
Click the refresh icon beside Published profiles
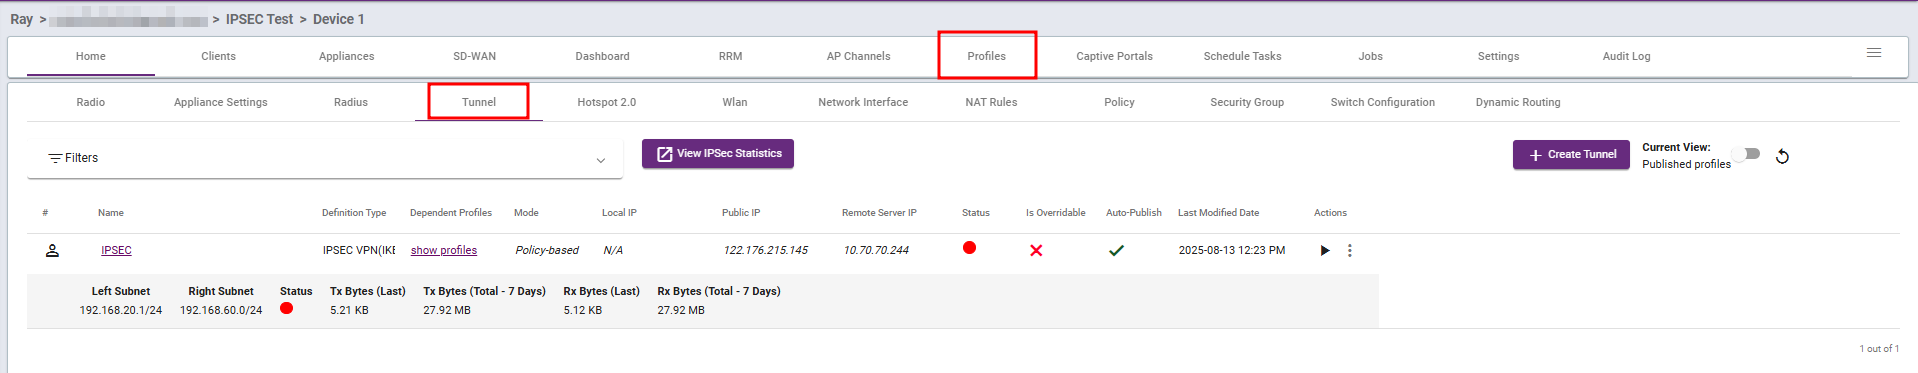point(1782,156)
